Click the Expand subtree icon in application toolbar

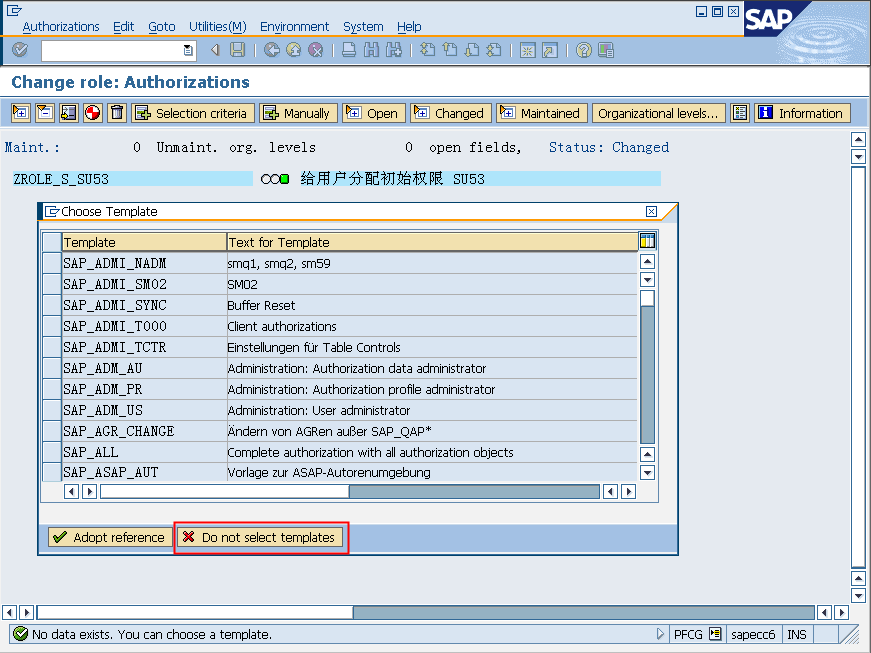[21, 113]
